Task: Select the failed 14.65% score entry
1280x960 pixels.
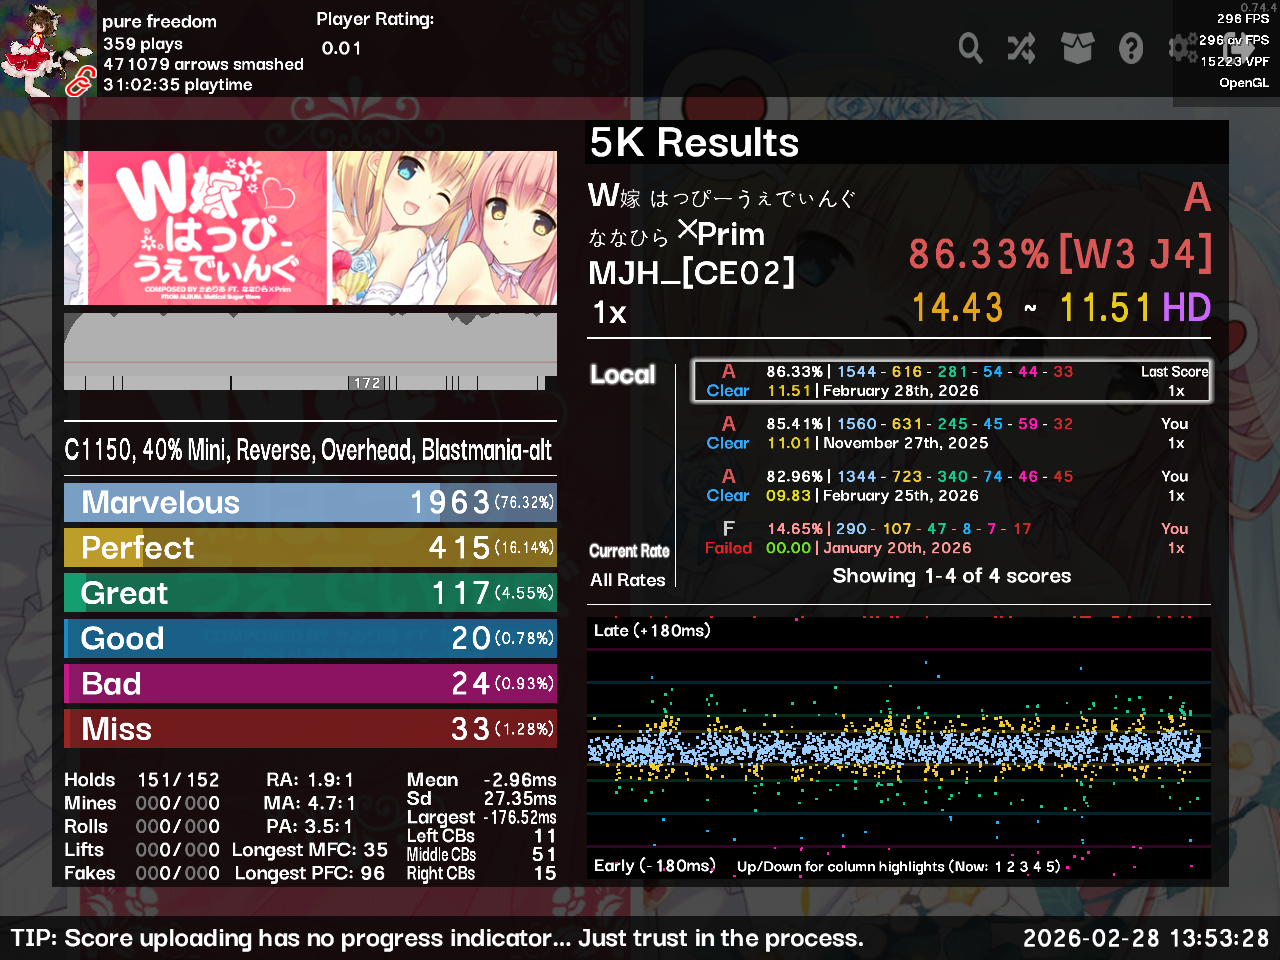Action: click(950, 538)
